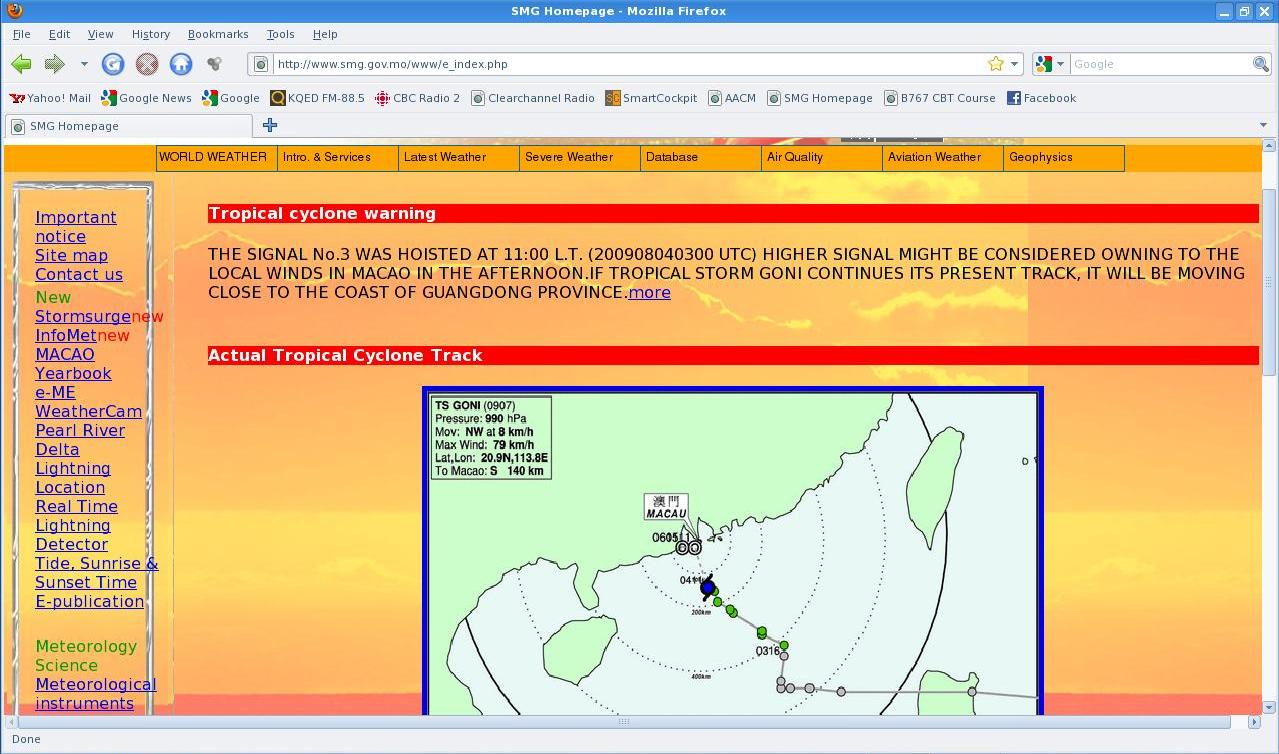The height and width of the screenshot is (754, 1279).
Task: Open the B767 CBT Course bookmark
Action: point(939,98)
